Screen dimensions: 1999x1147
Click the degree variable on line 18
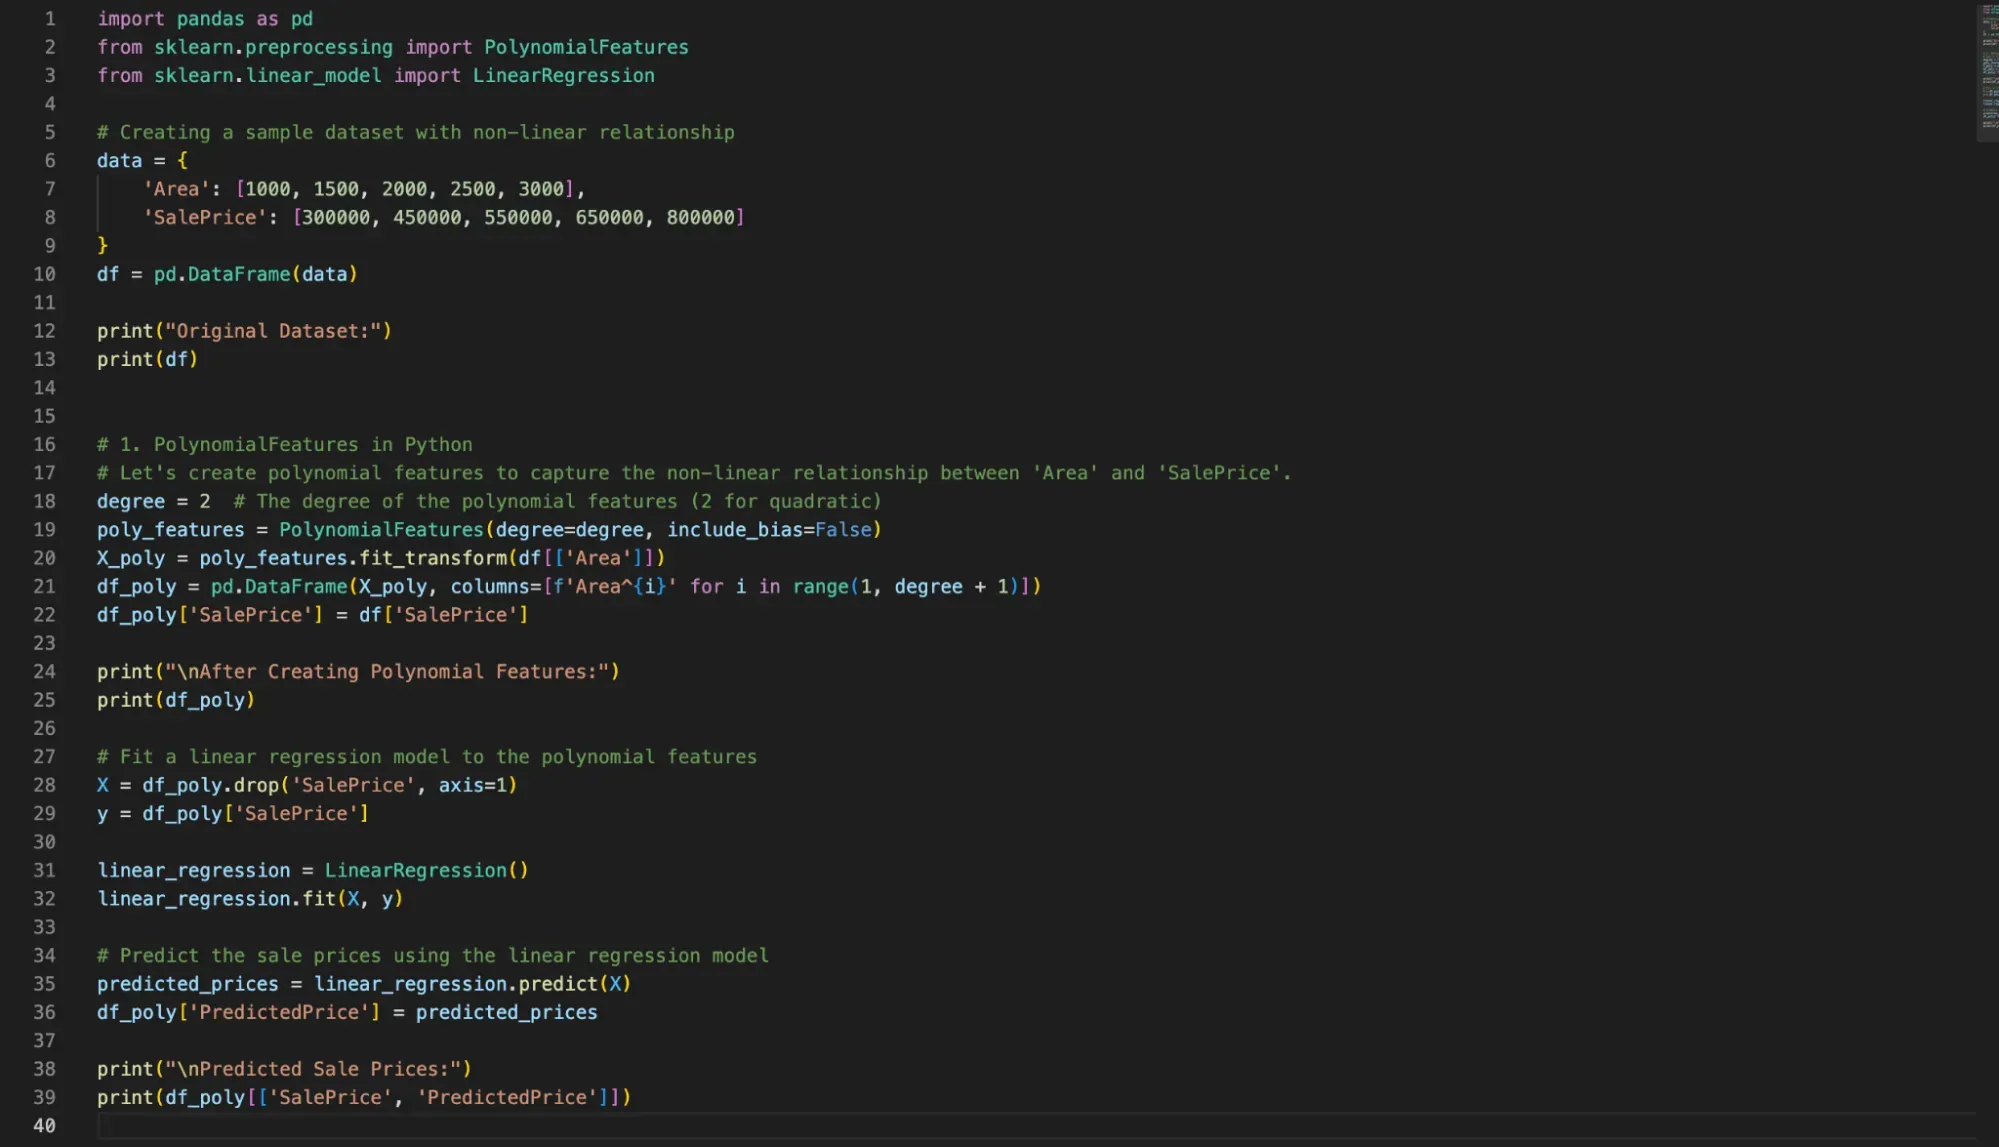click(130, 501)
